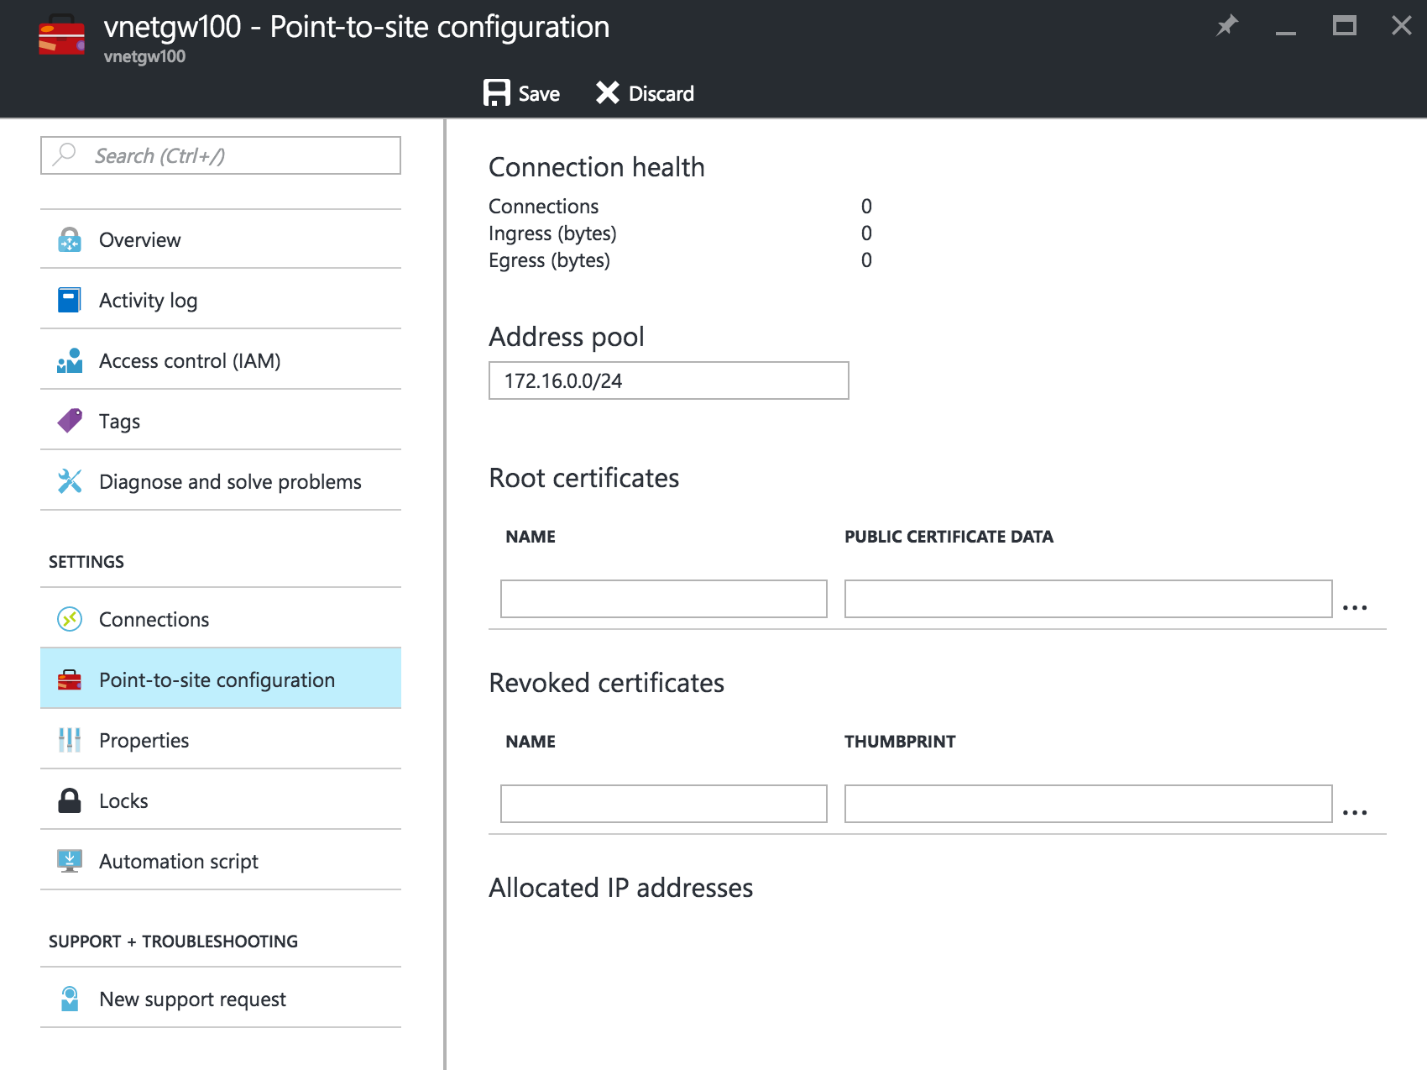This screenshot has height=1070, width=1427.
Task: Open Properties in the settings list
Action: (144, 741)
